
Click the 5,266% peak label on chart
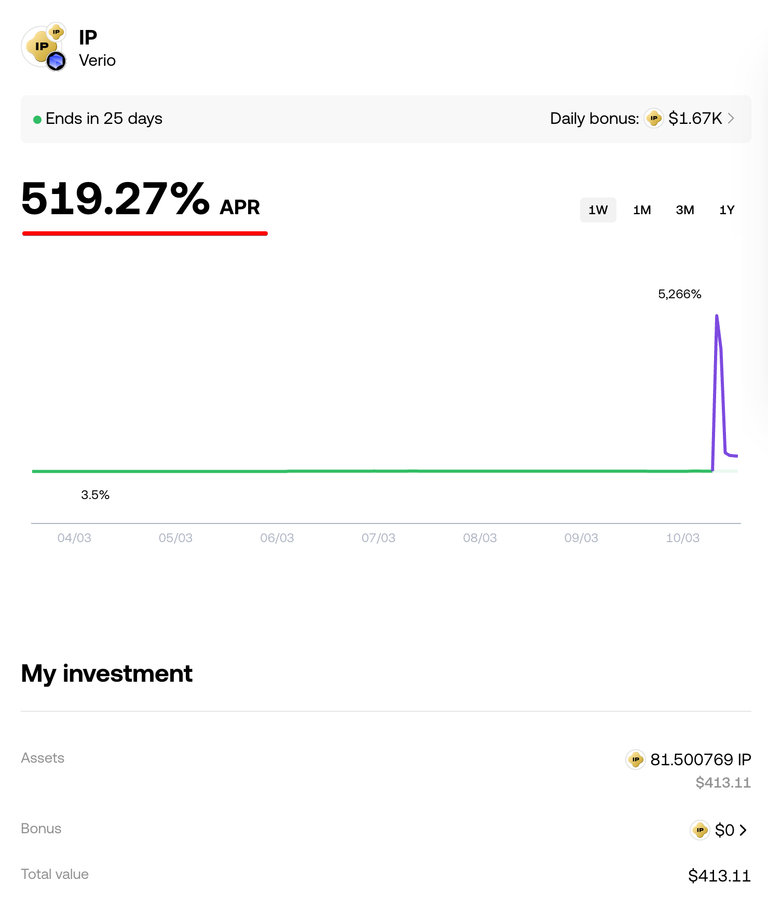680,294
